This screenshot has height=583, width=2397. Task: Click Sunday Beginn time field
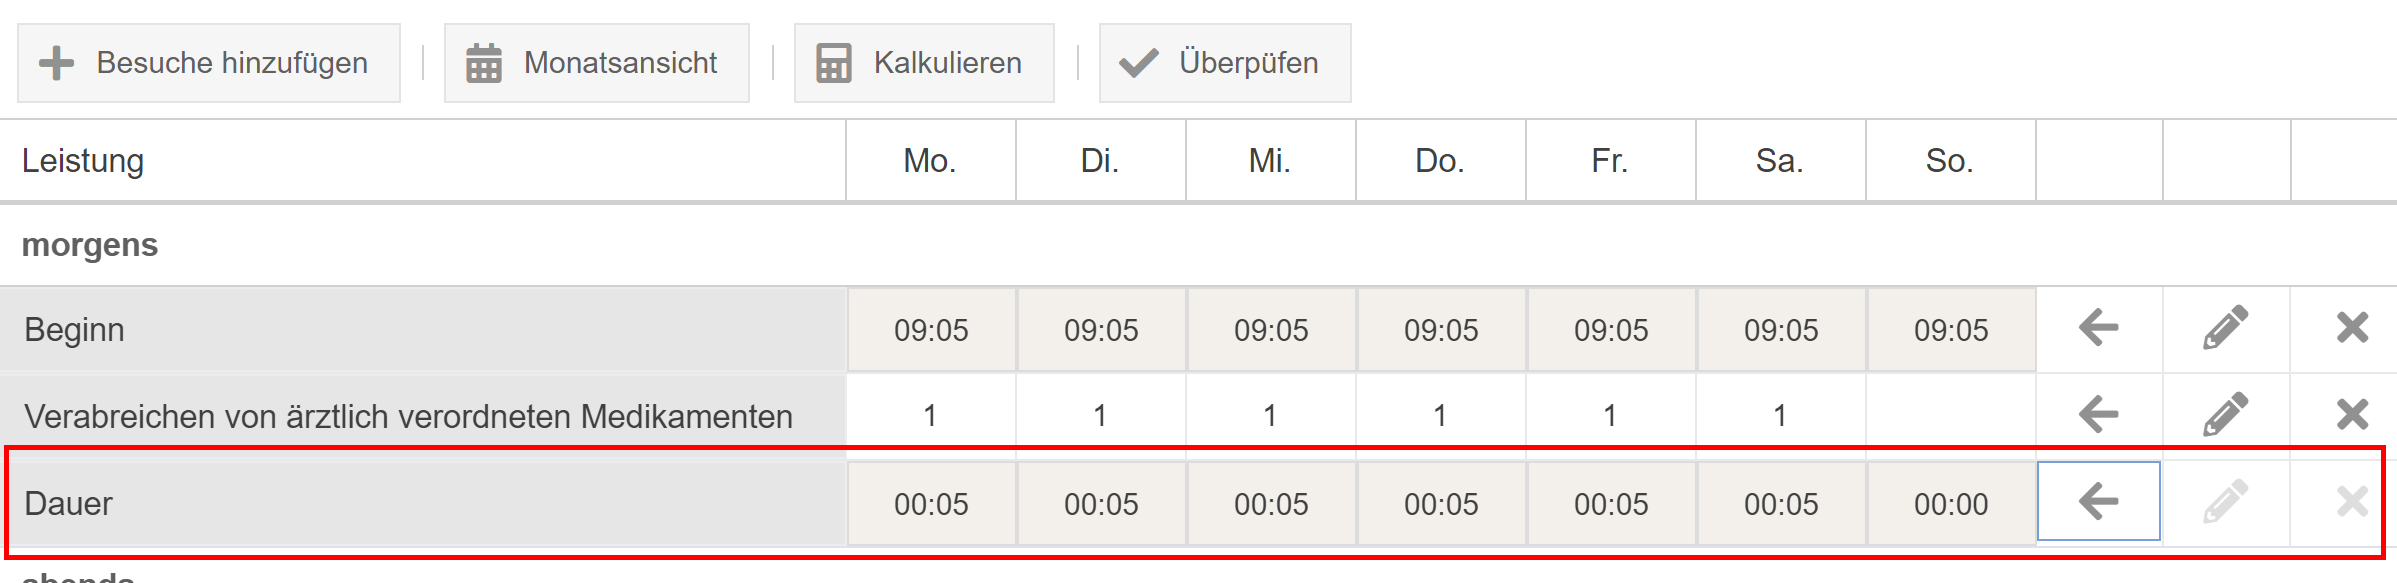[1950, 330]
